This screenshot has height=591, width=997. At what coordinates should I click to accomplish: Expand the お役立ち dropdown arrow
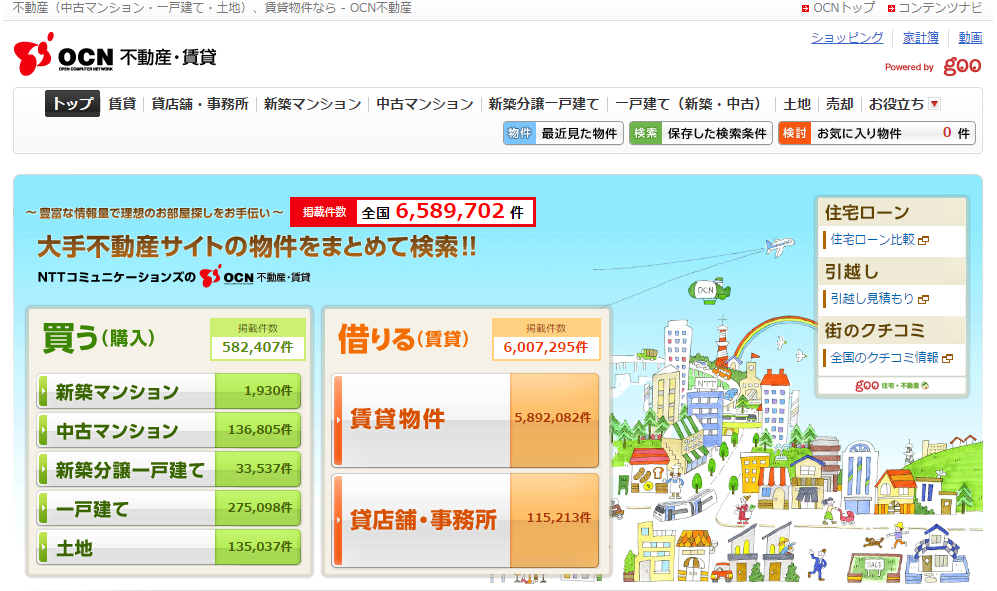tap(935, 104)
